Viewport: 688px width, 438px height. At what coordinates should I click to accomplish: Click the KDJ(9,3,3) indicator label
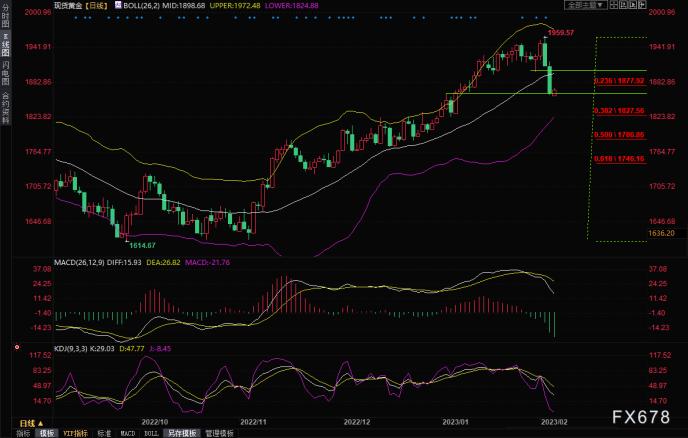pos(71,349)
